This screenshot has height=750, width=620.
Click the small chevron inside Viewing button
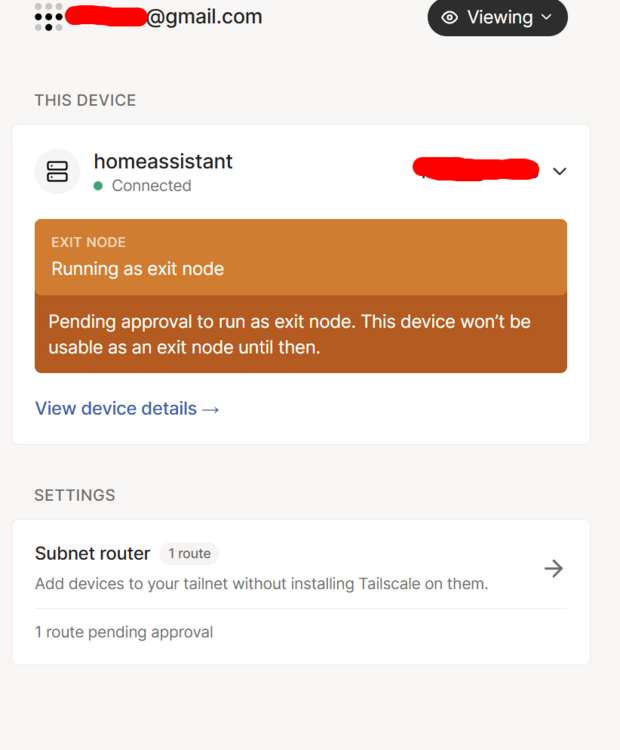(x=546, y=17)
